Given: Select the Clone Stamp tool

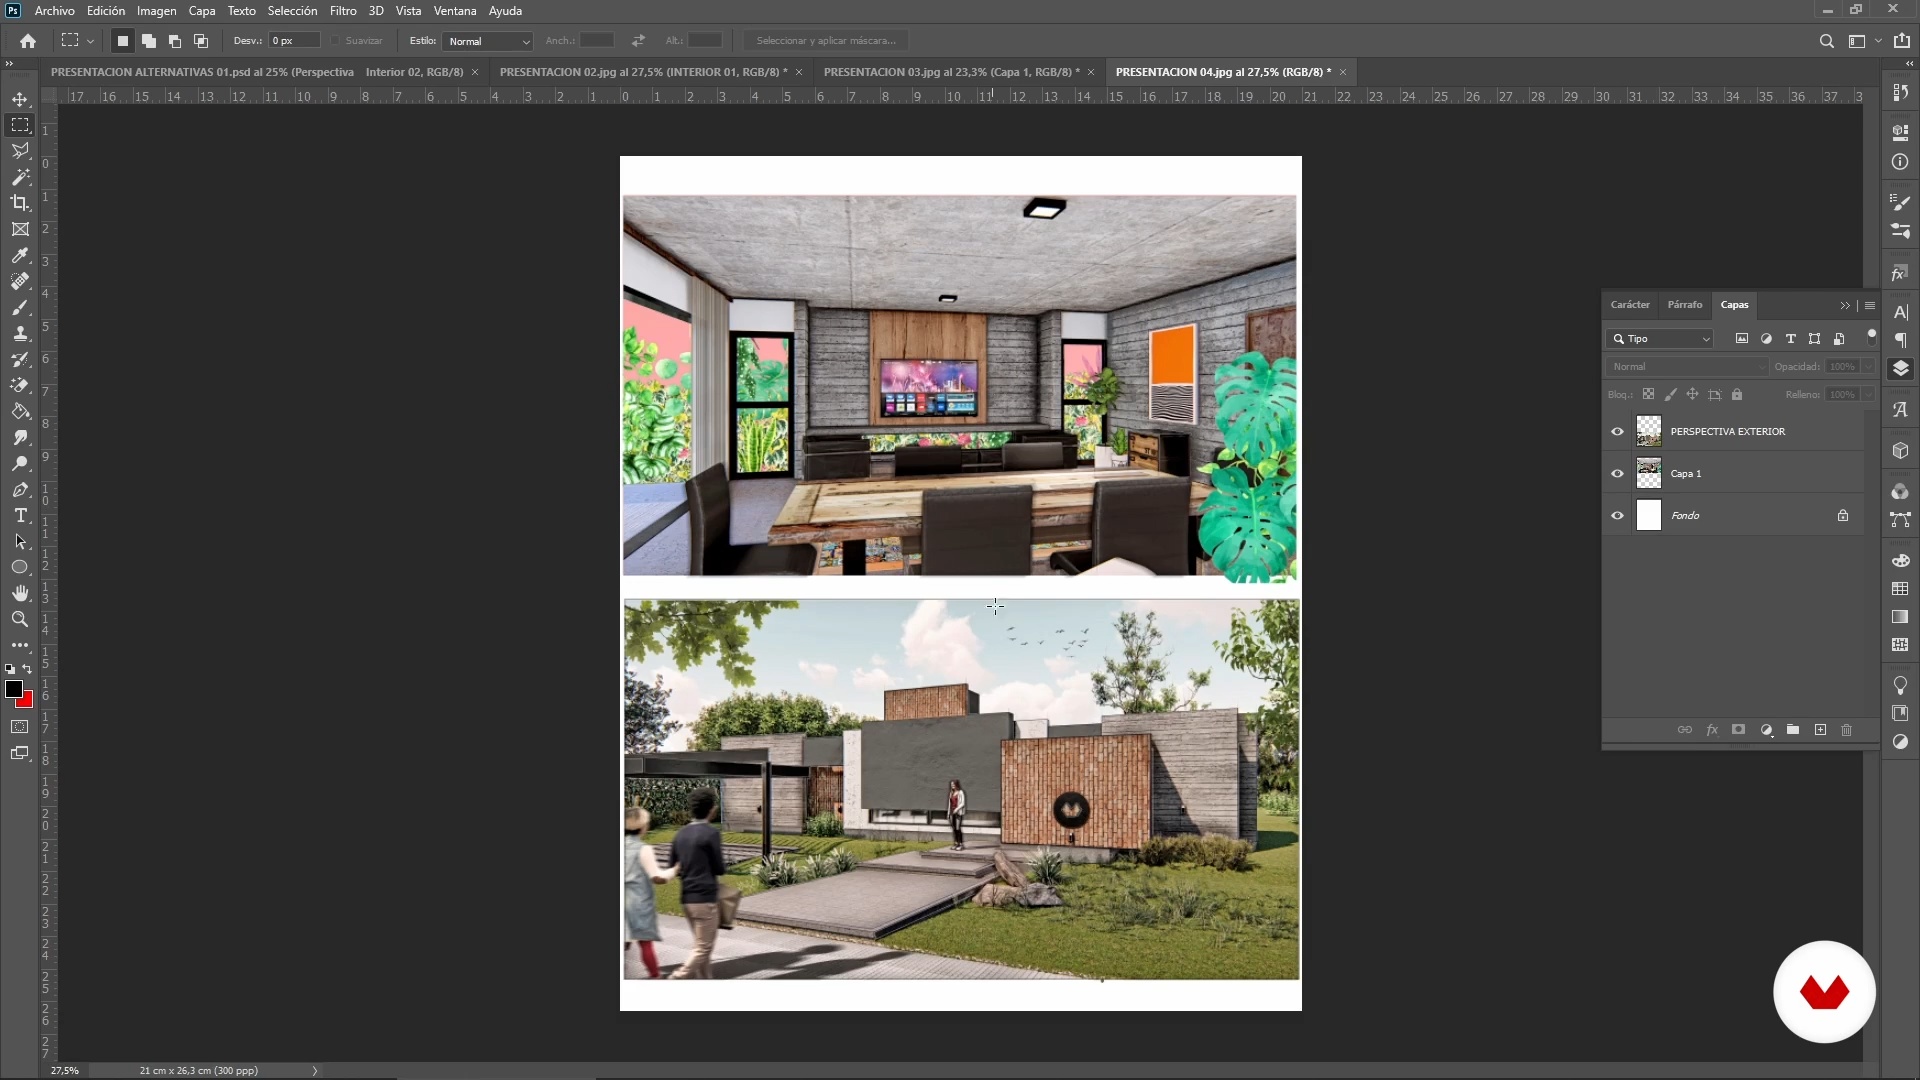Looking at the screenshot, I should [x=20, y=333].
